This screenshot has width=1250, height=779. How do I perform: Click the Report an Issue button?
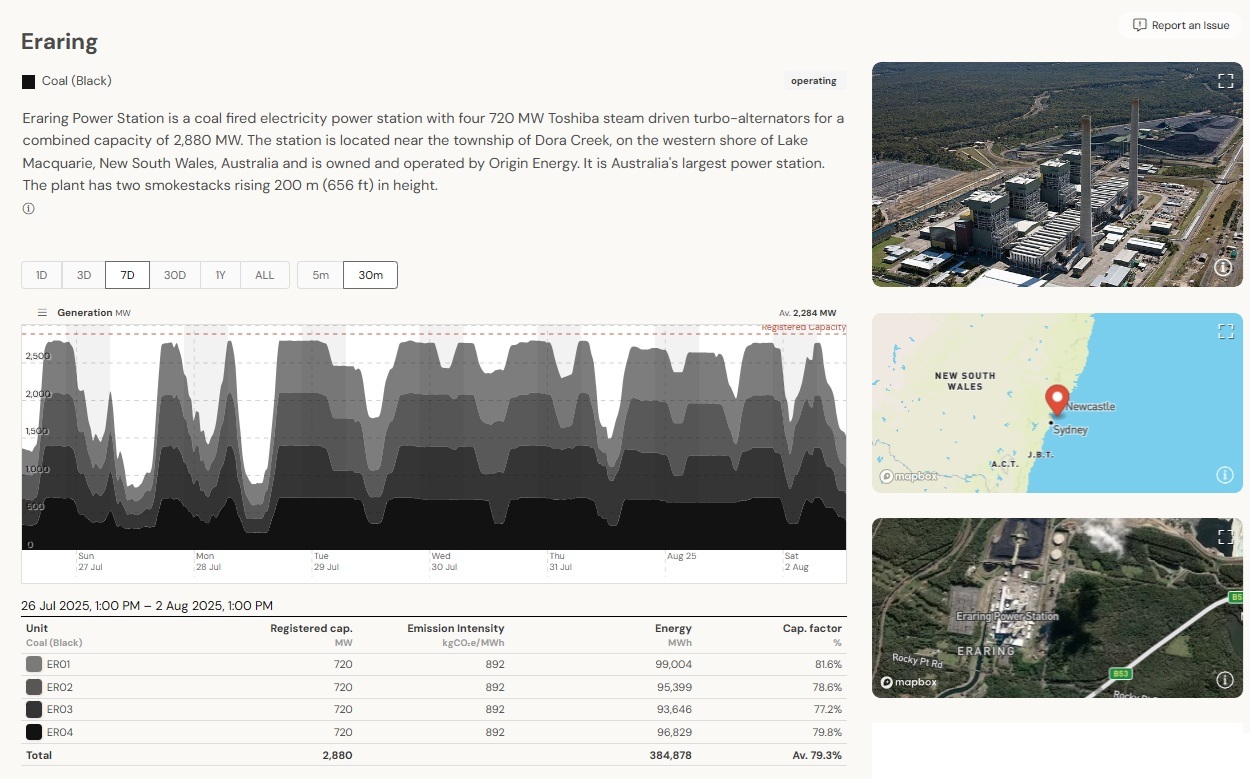click(x=1180, y=25)
